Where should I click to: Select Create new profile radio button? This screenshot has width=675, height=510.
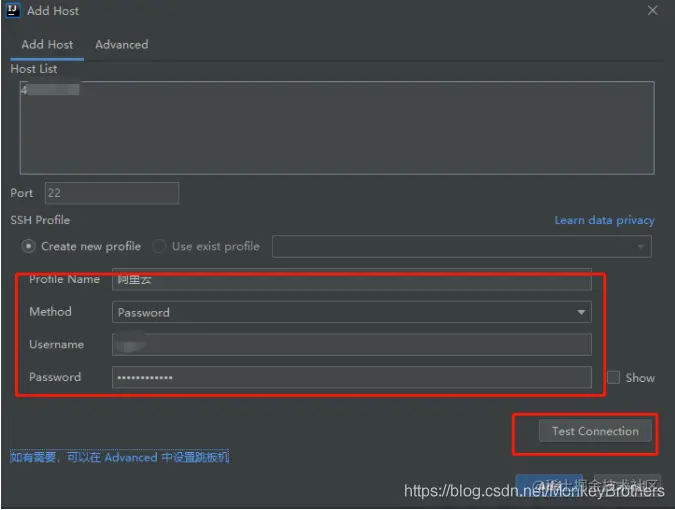click(x=28, y=247)
